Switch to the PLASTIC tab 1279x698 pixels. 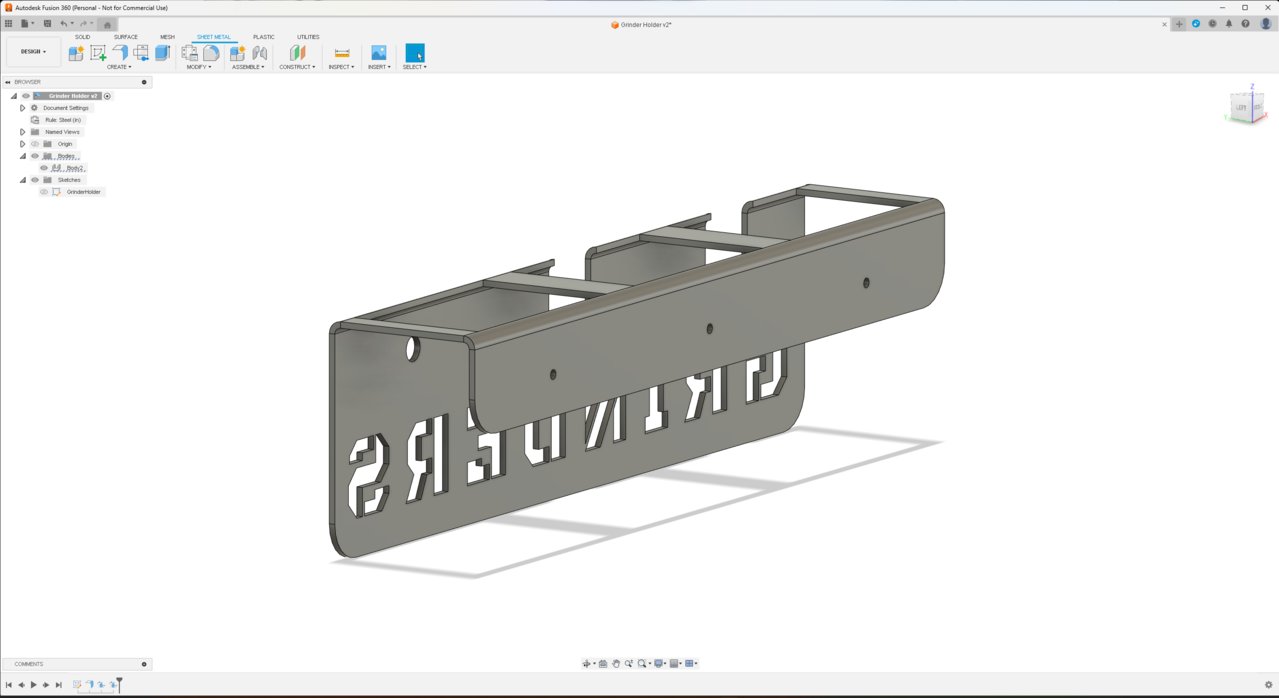pos(264,37)
